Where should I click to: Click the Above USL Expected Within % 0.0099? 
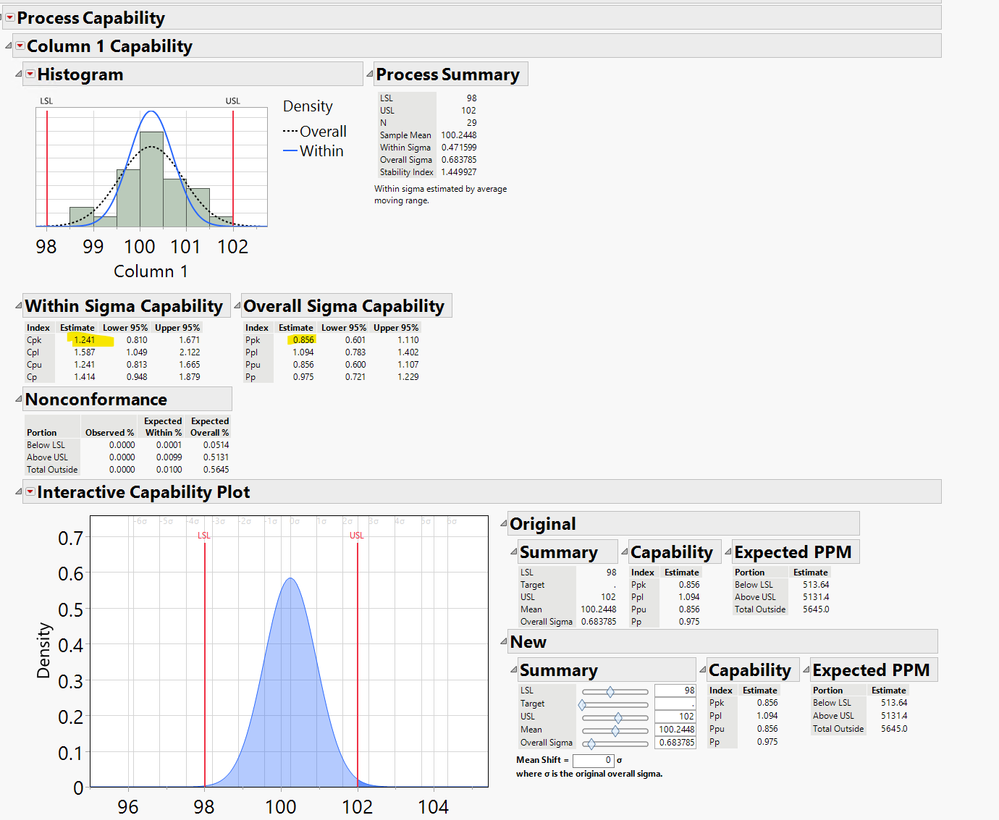[169, 457]
